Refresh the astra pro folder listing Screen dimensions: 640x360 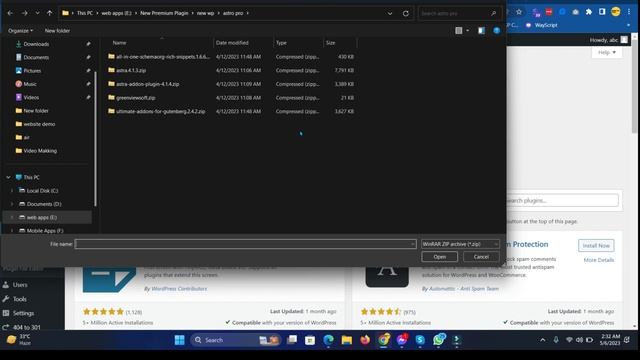(x=406, y=13)
